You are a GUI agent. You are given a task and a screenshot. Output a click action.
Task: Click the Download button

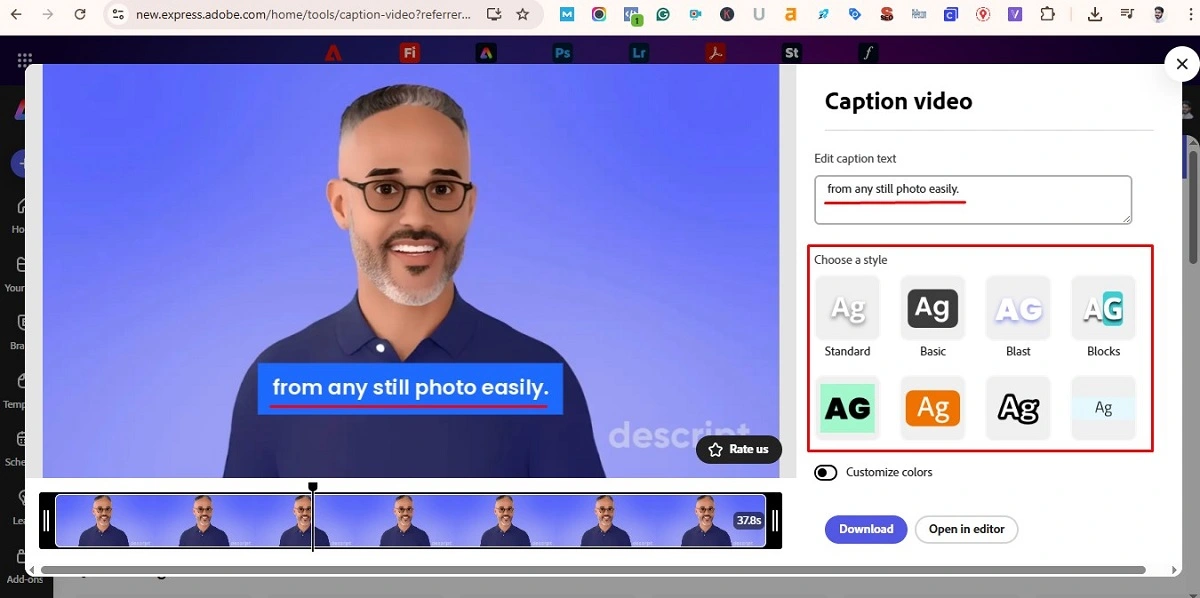pyautogui.click(x=865, y=529)
